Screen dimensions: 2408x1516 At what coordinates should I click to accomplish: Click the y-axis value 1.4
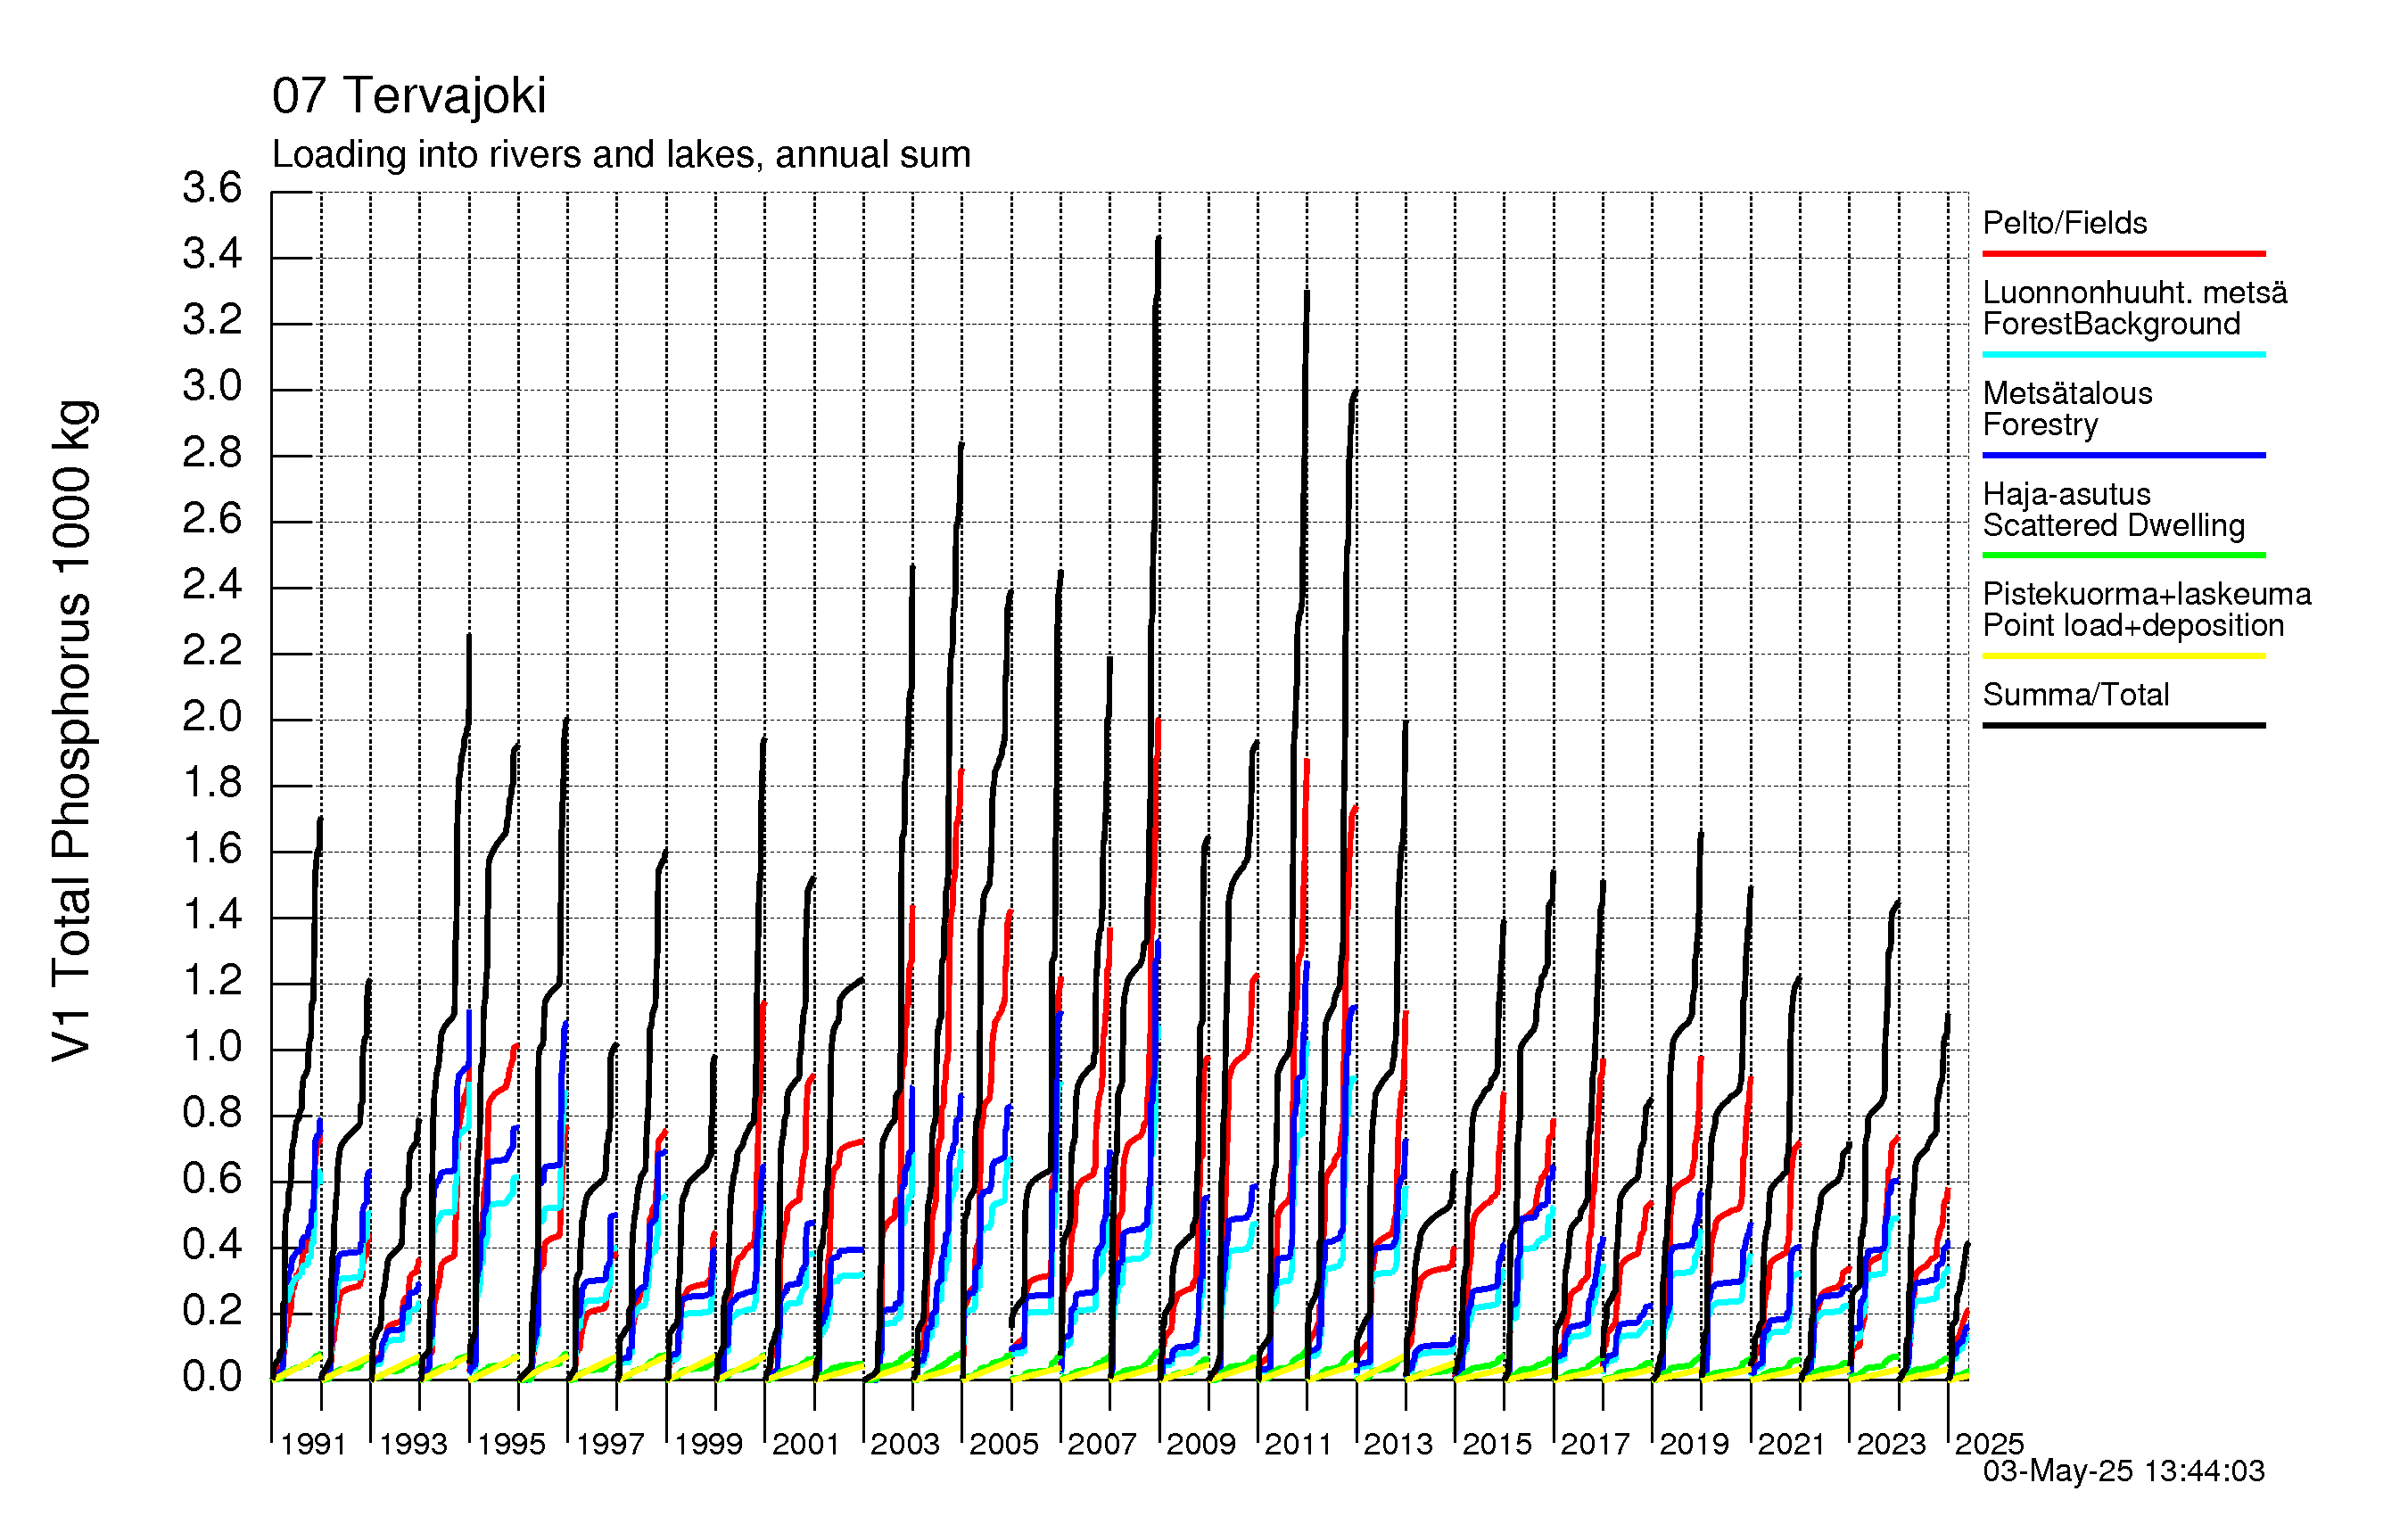click(212, 915)
